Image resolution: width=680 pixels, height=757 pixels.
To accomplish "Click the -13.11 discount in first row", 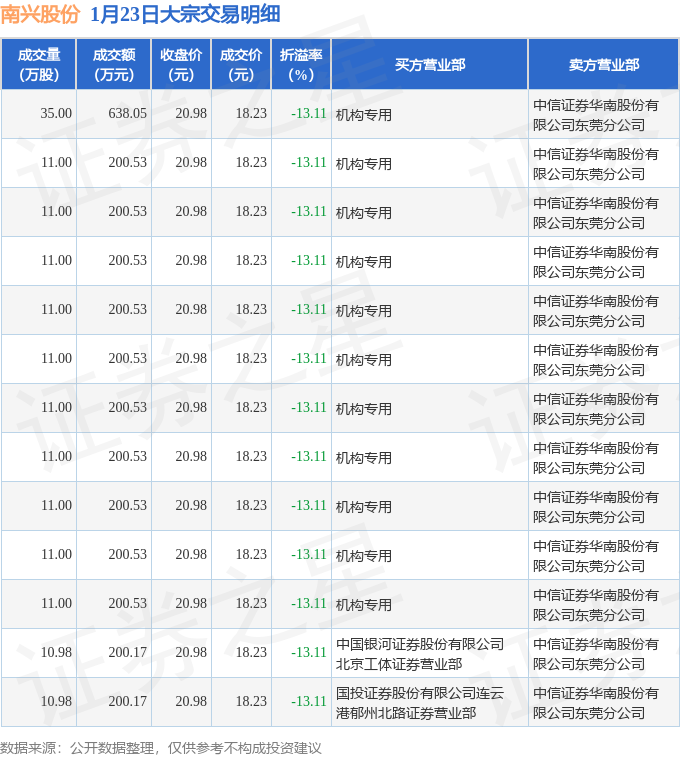I will tap(309, 114).
